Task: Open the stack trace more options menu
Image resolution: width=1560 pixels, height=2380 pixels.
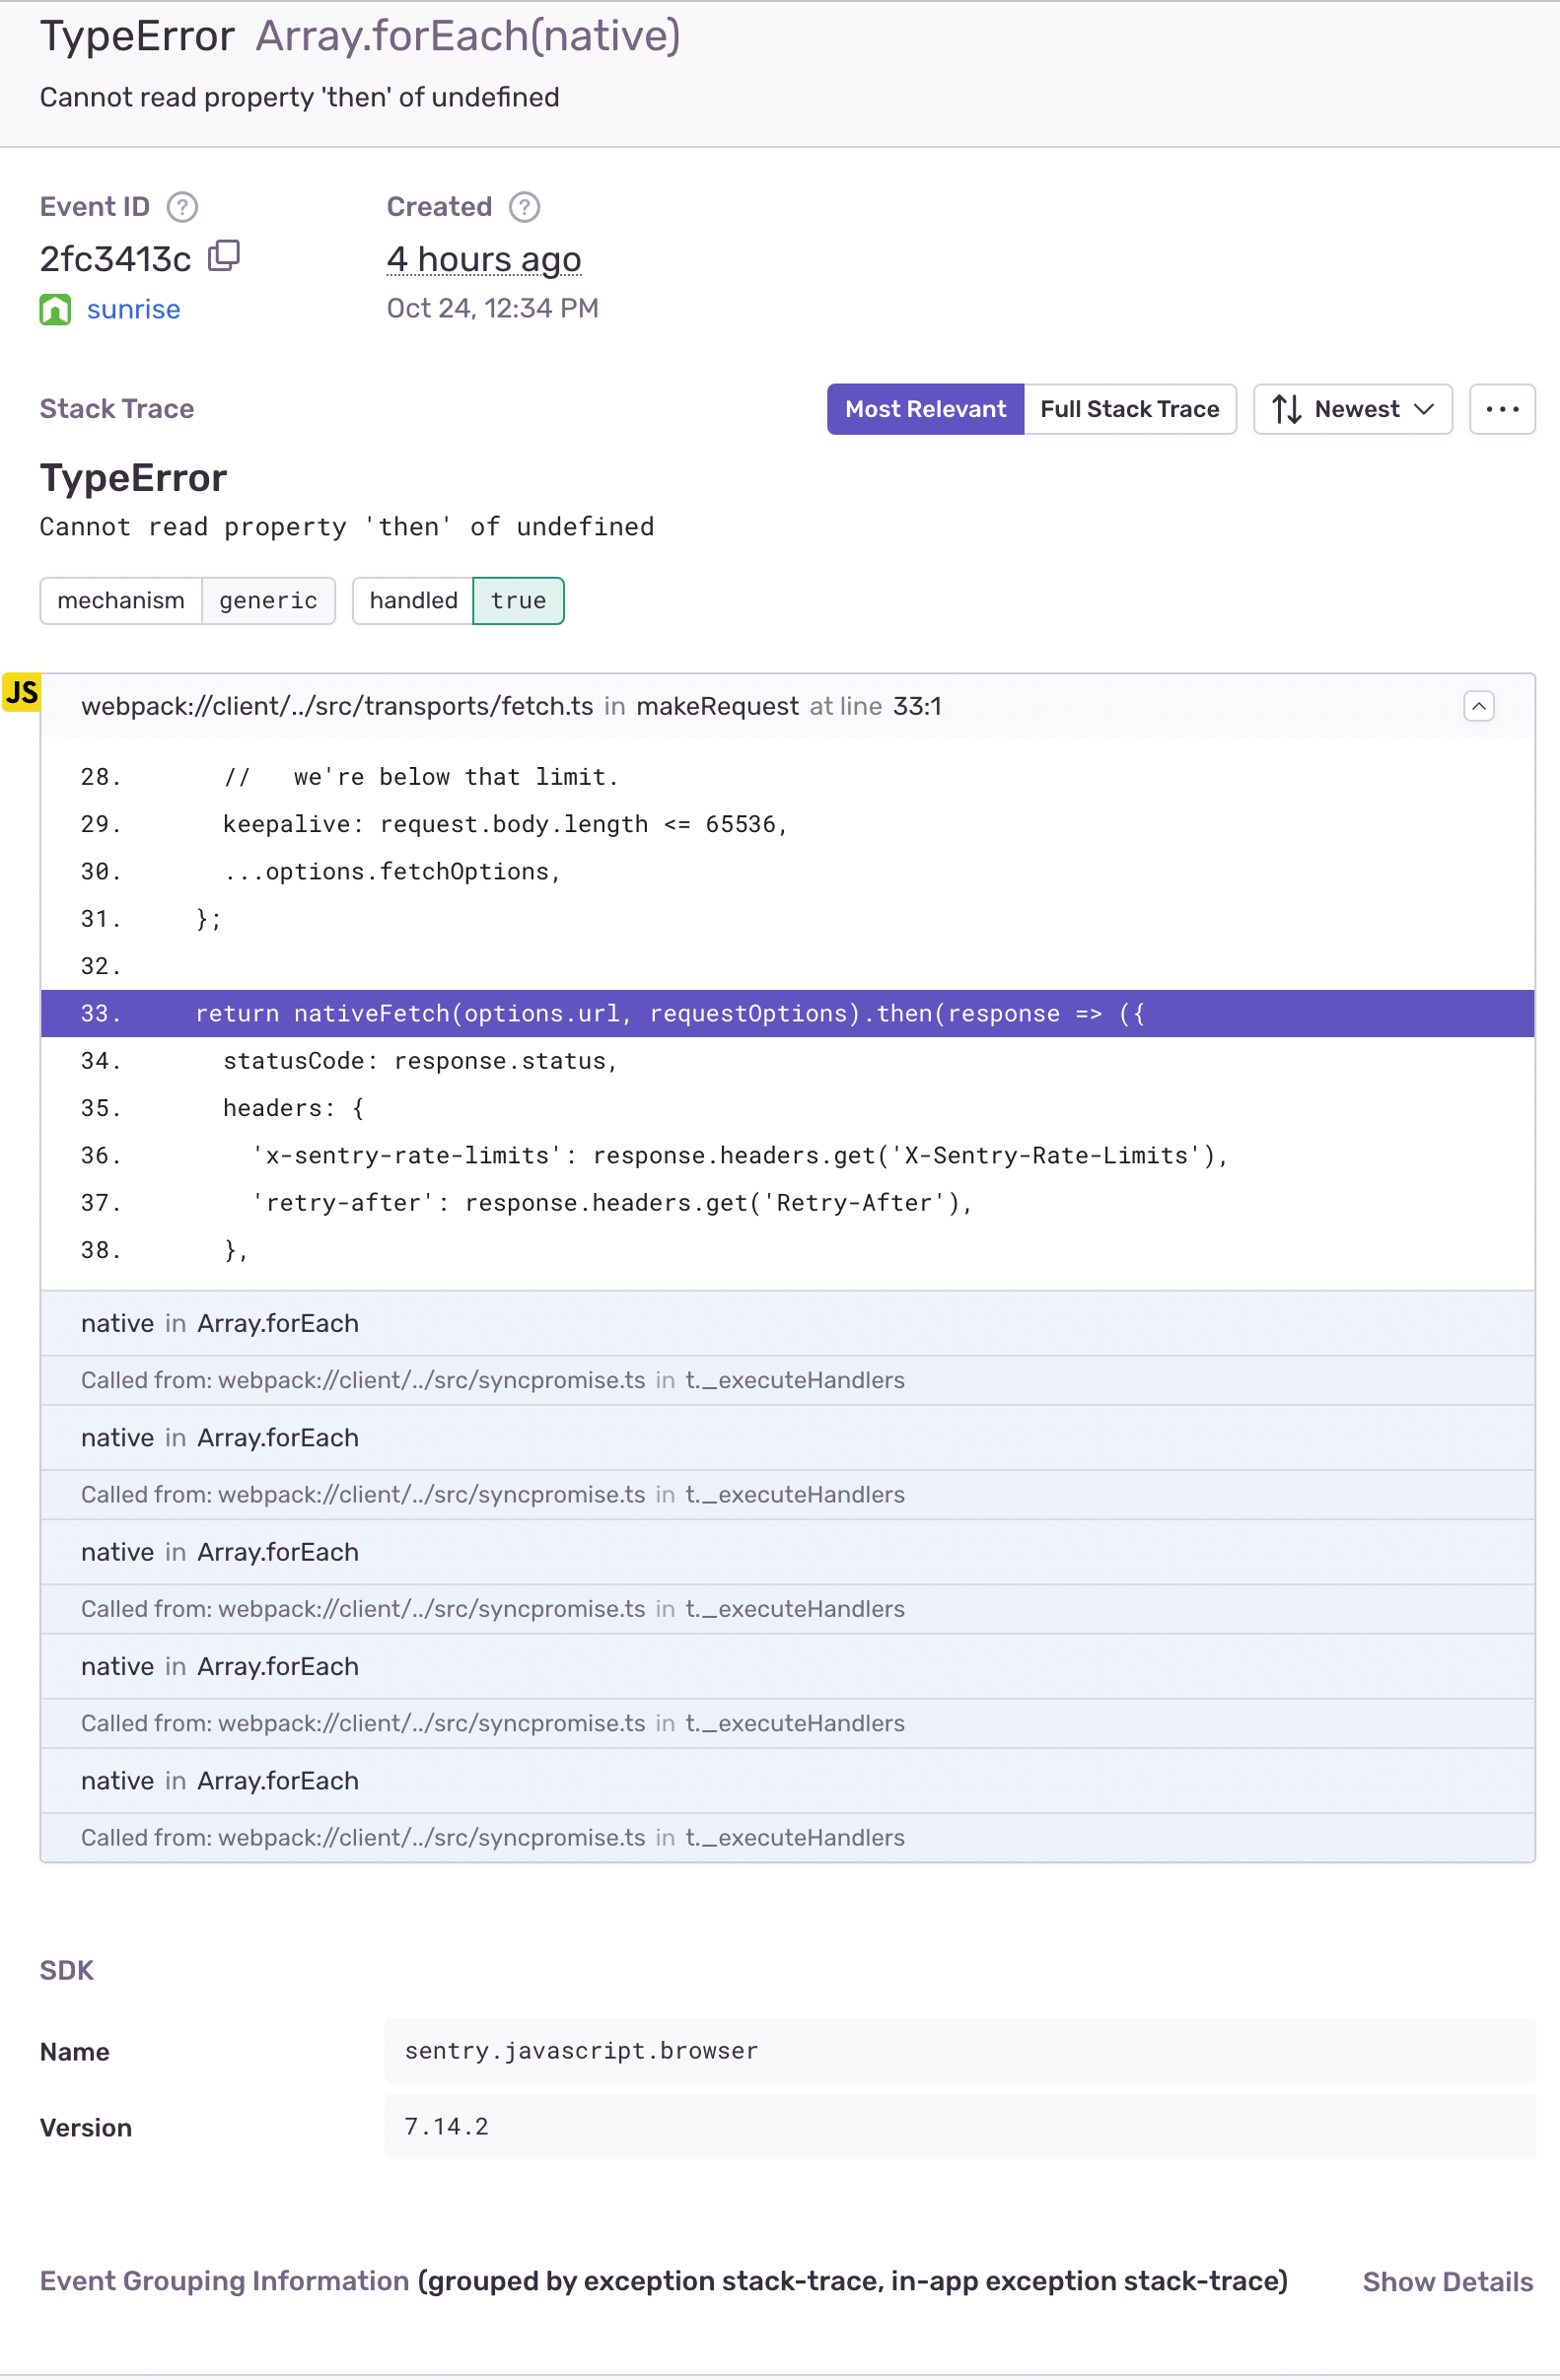Action: [1502, 409]
